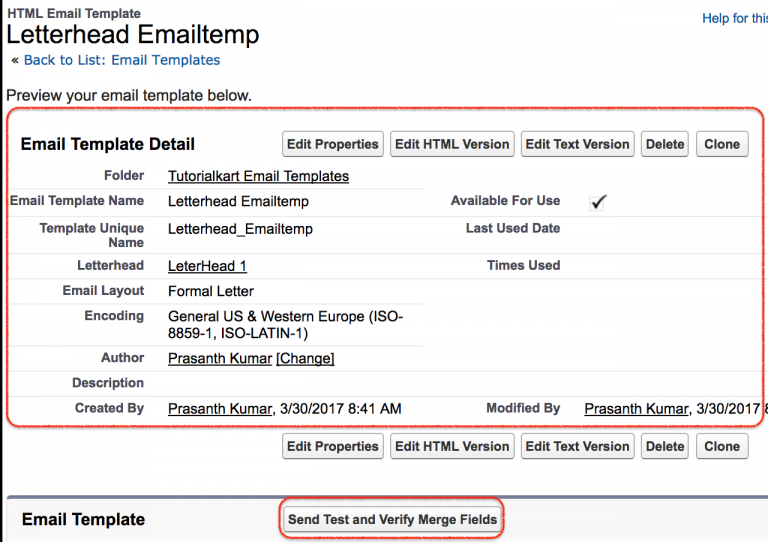Open Modified By Prasanth Kumar link
768x542 pixels.
636,409
